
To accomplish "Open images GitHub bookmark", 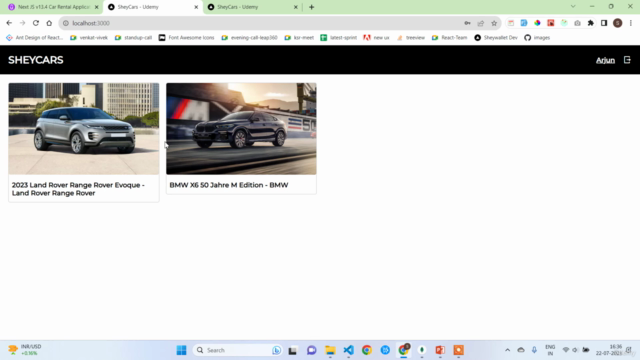I will click(537, 38).
